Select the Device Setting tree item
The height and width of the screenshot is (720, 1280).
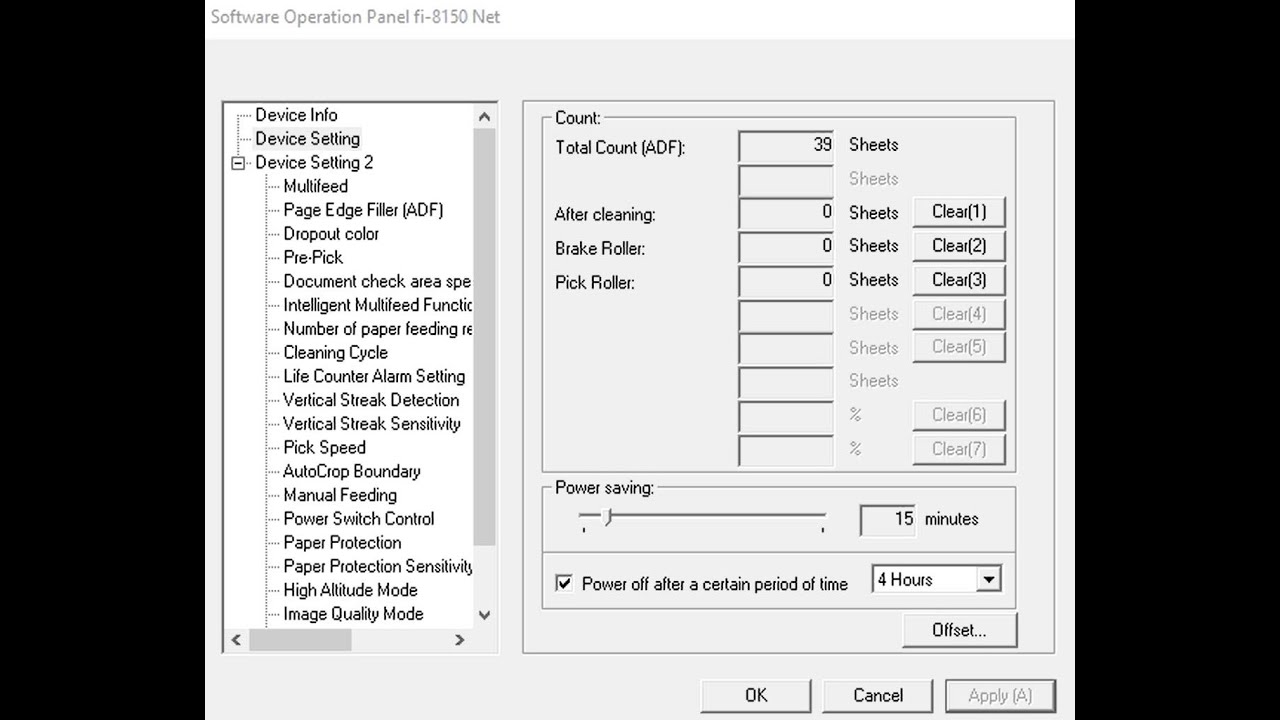click(x=307, y=139)
